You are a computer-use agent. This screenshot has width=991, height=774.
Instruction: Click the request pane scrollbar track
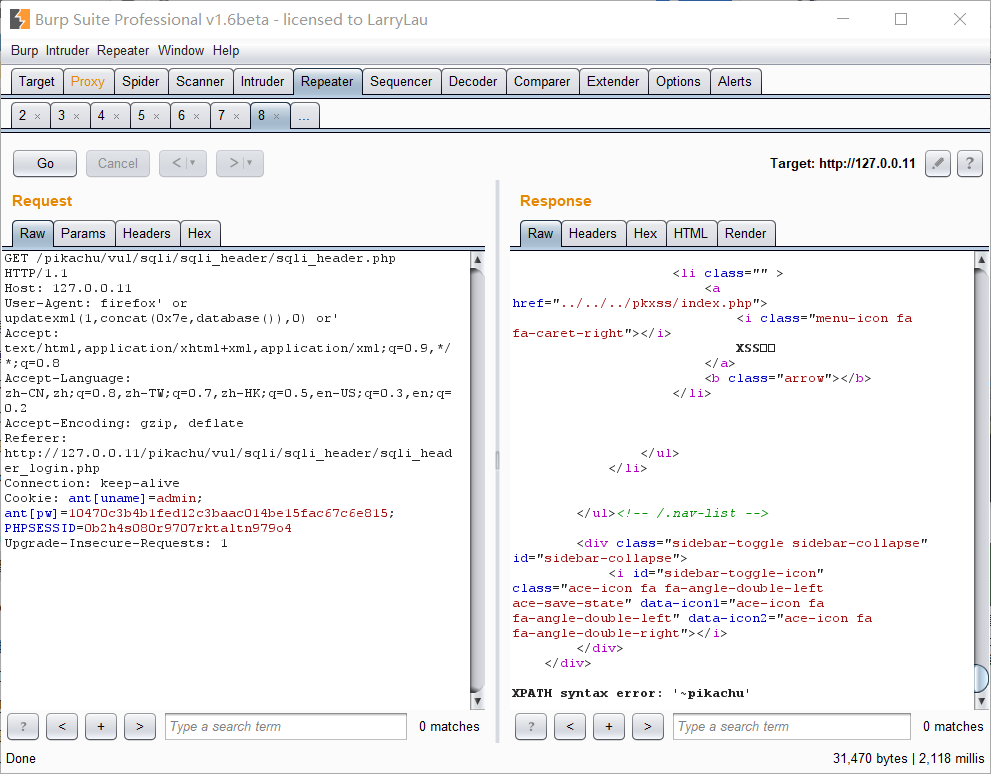478,480
